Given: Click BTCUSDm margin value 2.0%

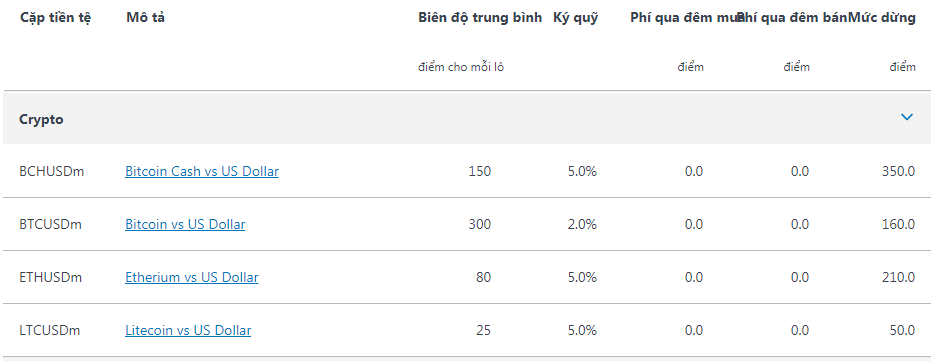Looking at the screenshot, I should click(x=582, y=225).
